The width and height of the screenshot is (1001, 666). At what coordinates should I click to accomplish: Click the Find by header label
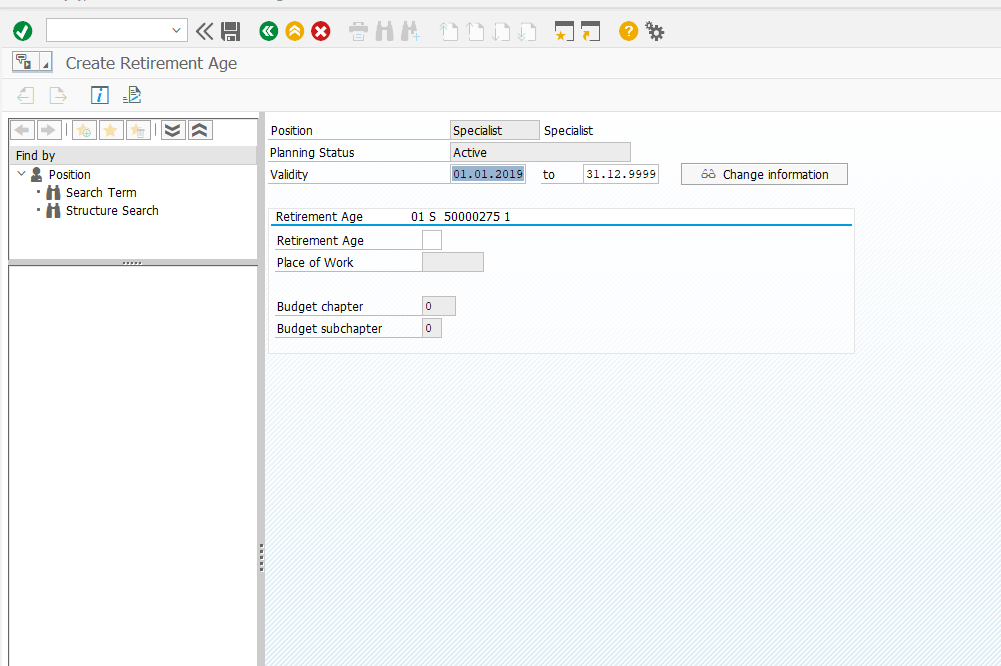36,155
